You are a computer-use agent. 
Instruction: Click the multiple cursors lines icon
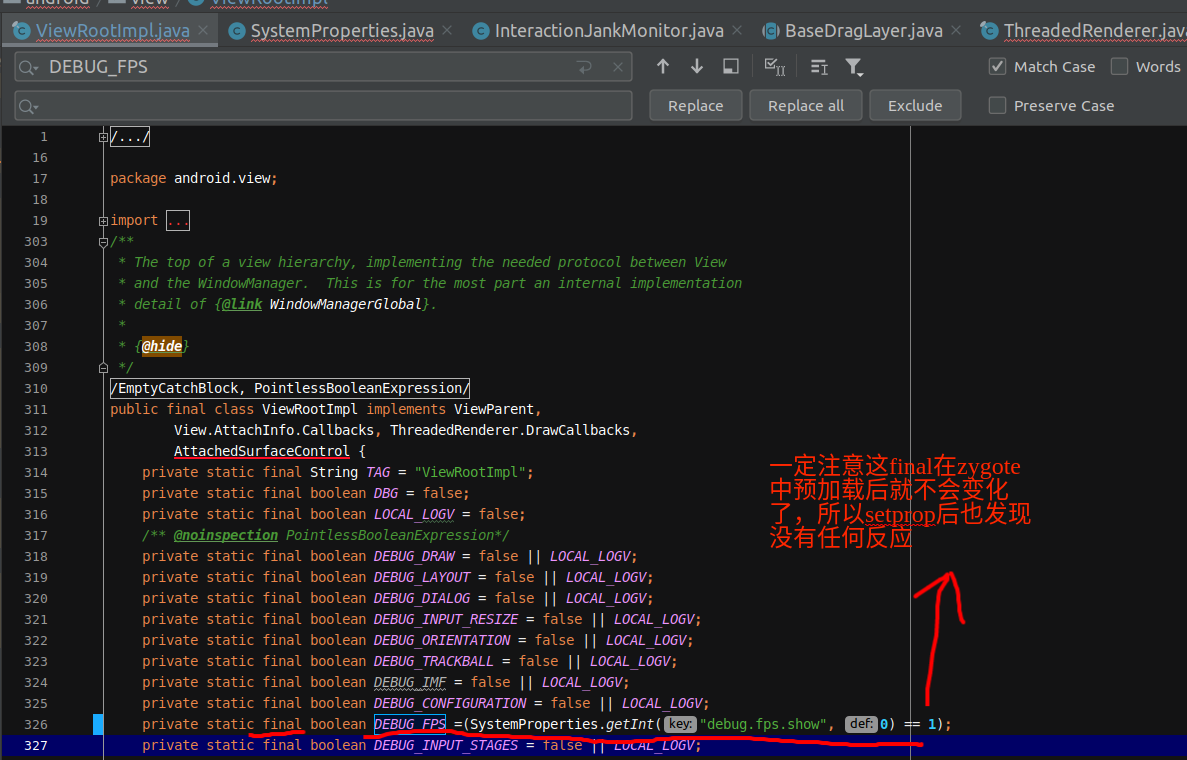pyautogui.click(x=819, y=67)
